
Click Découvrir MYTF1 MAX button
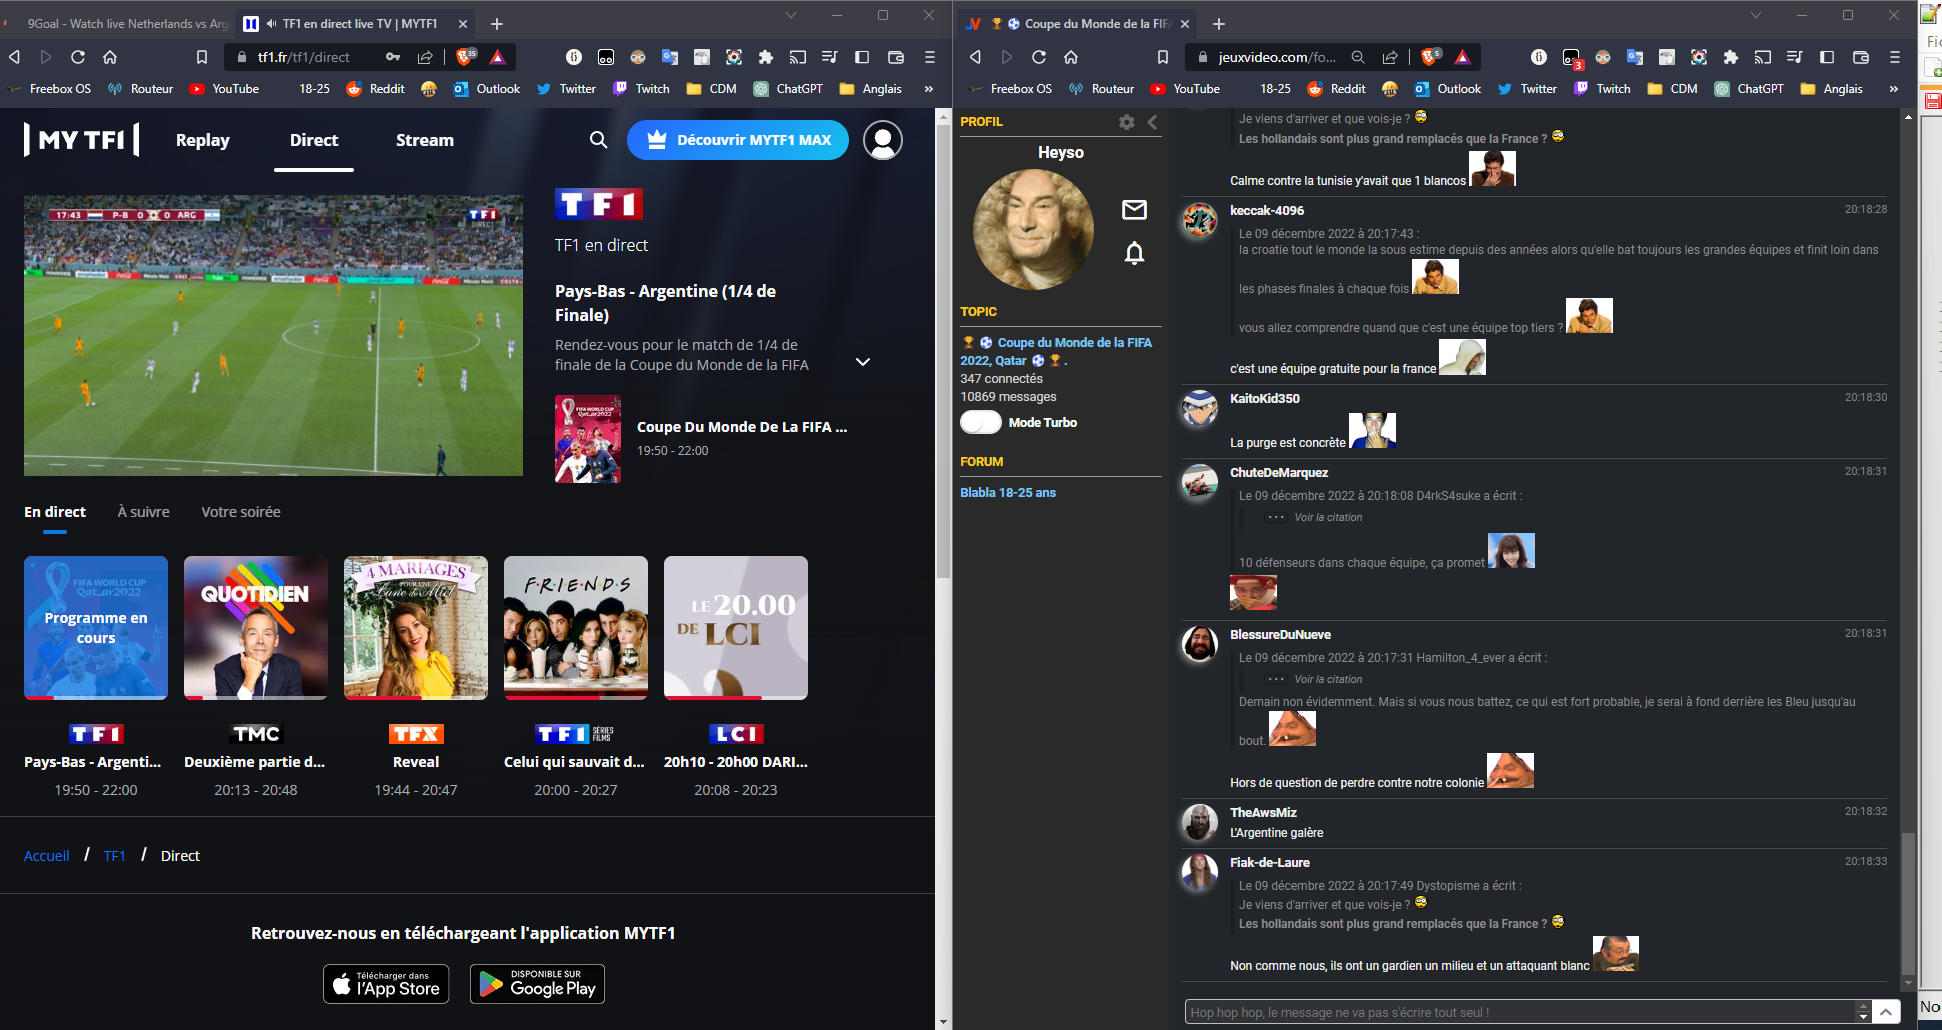coord(738,140)
